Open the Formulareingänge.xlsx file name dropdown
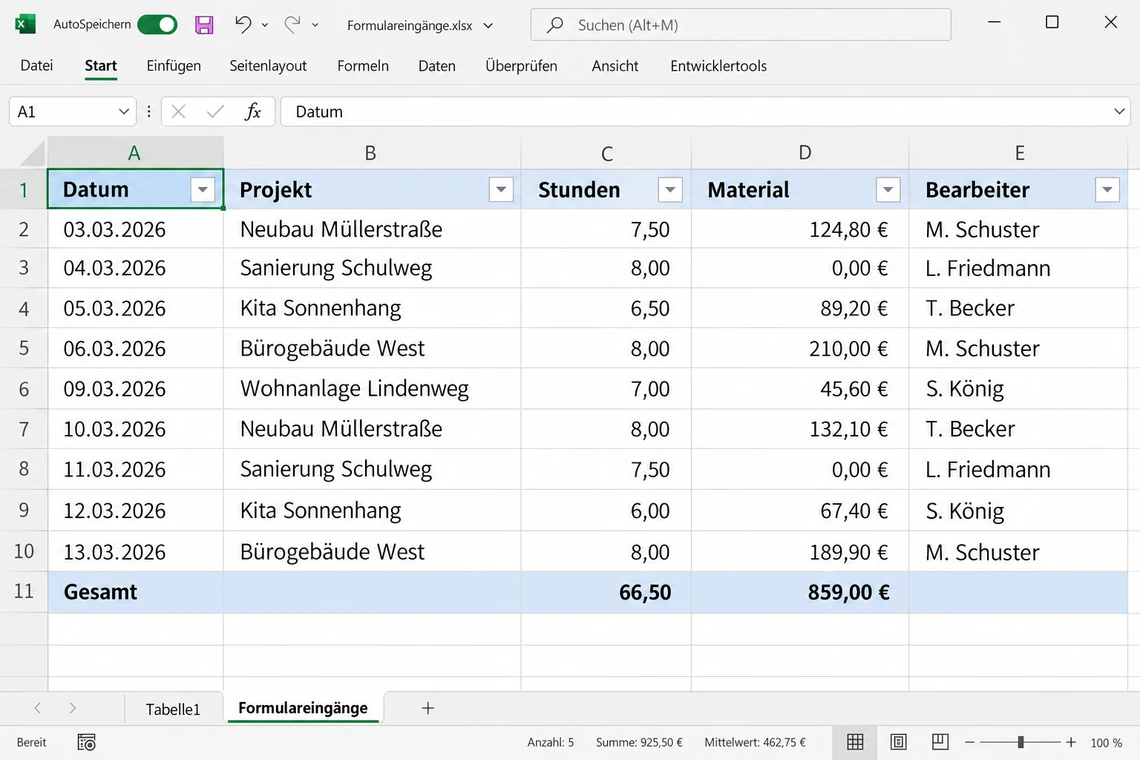 (x=488, y=25)
